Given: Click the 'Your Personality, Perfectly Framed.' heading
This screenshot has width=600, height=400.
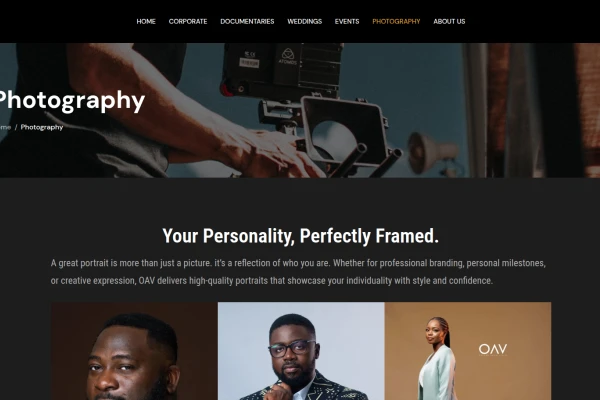Looking at the screenshot, I should (300, 236).
